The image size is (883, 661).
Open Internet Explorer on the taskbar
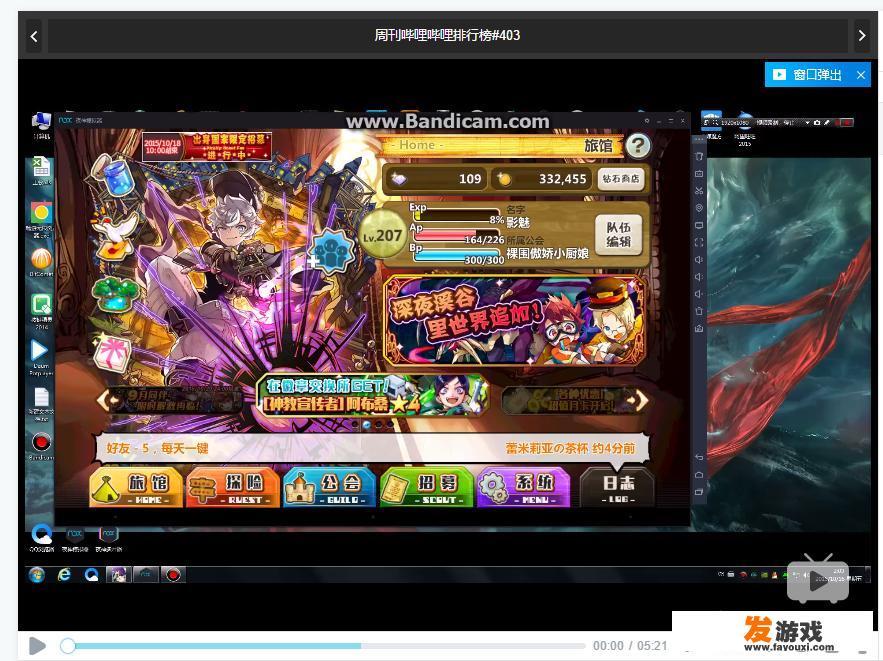click(65, 575)
